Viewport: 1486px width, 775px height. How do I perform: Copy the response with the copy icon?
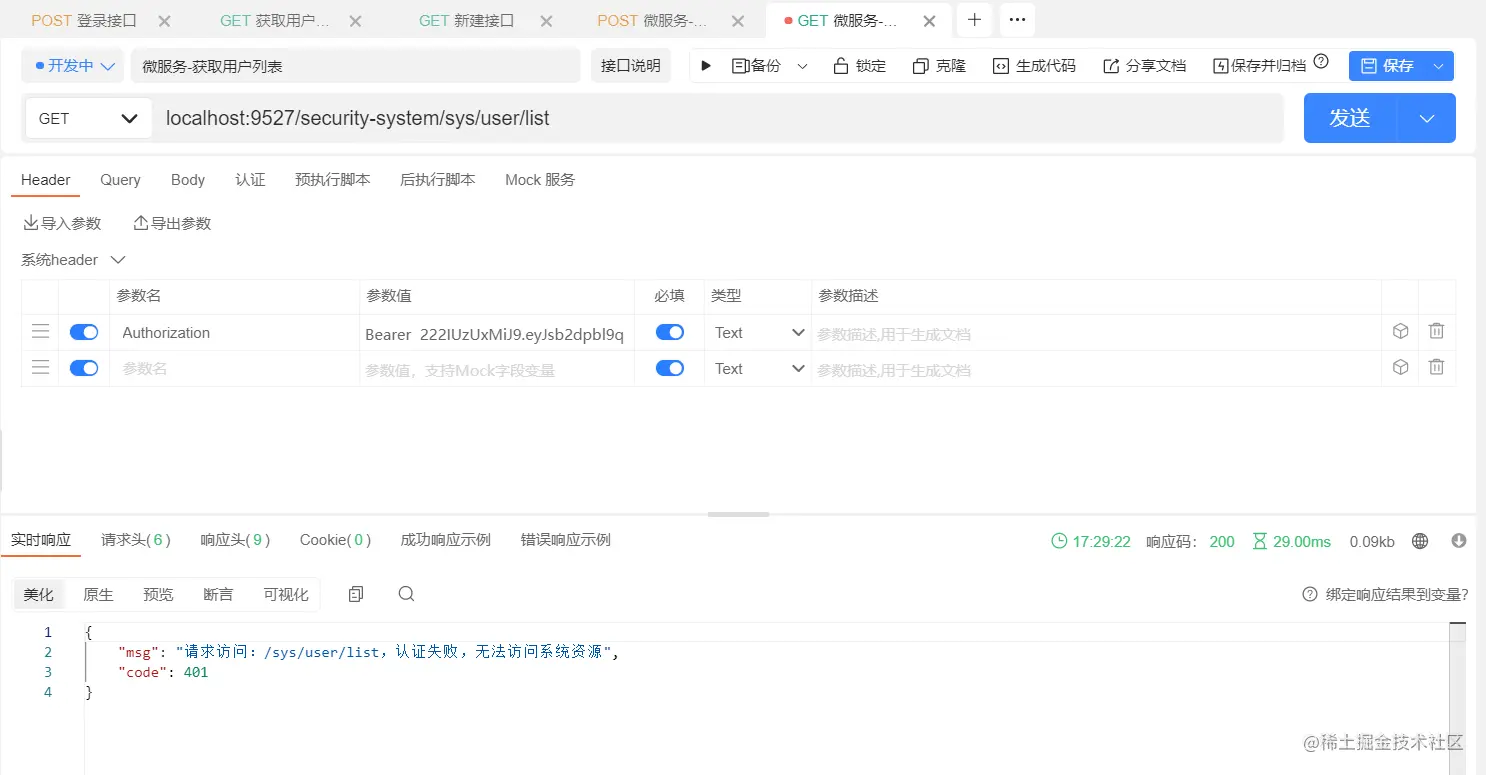pyautogui.click(x=356, y=594)
